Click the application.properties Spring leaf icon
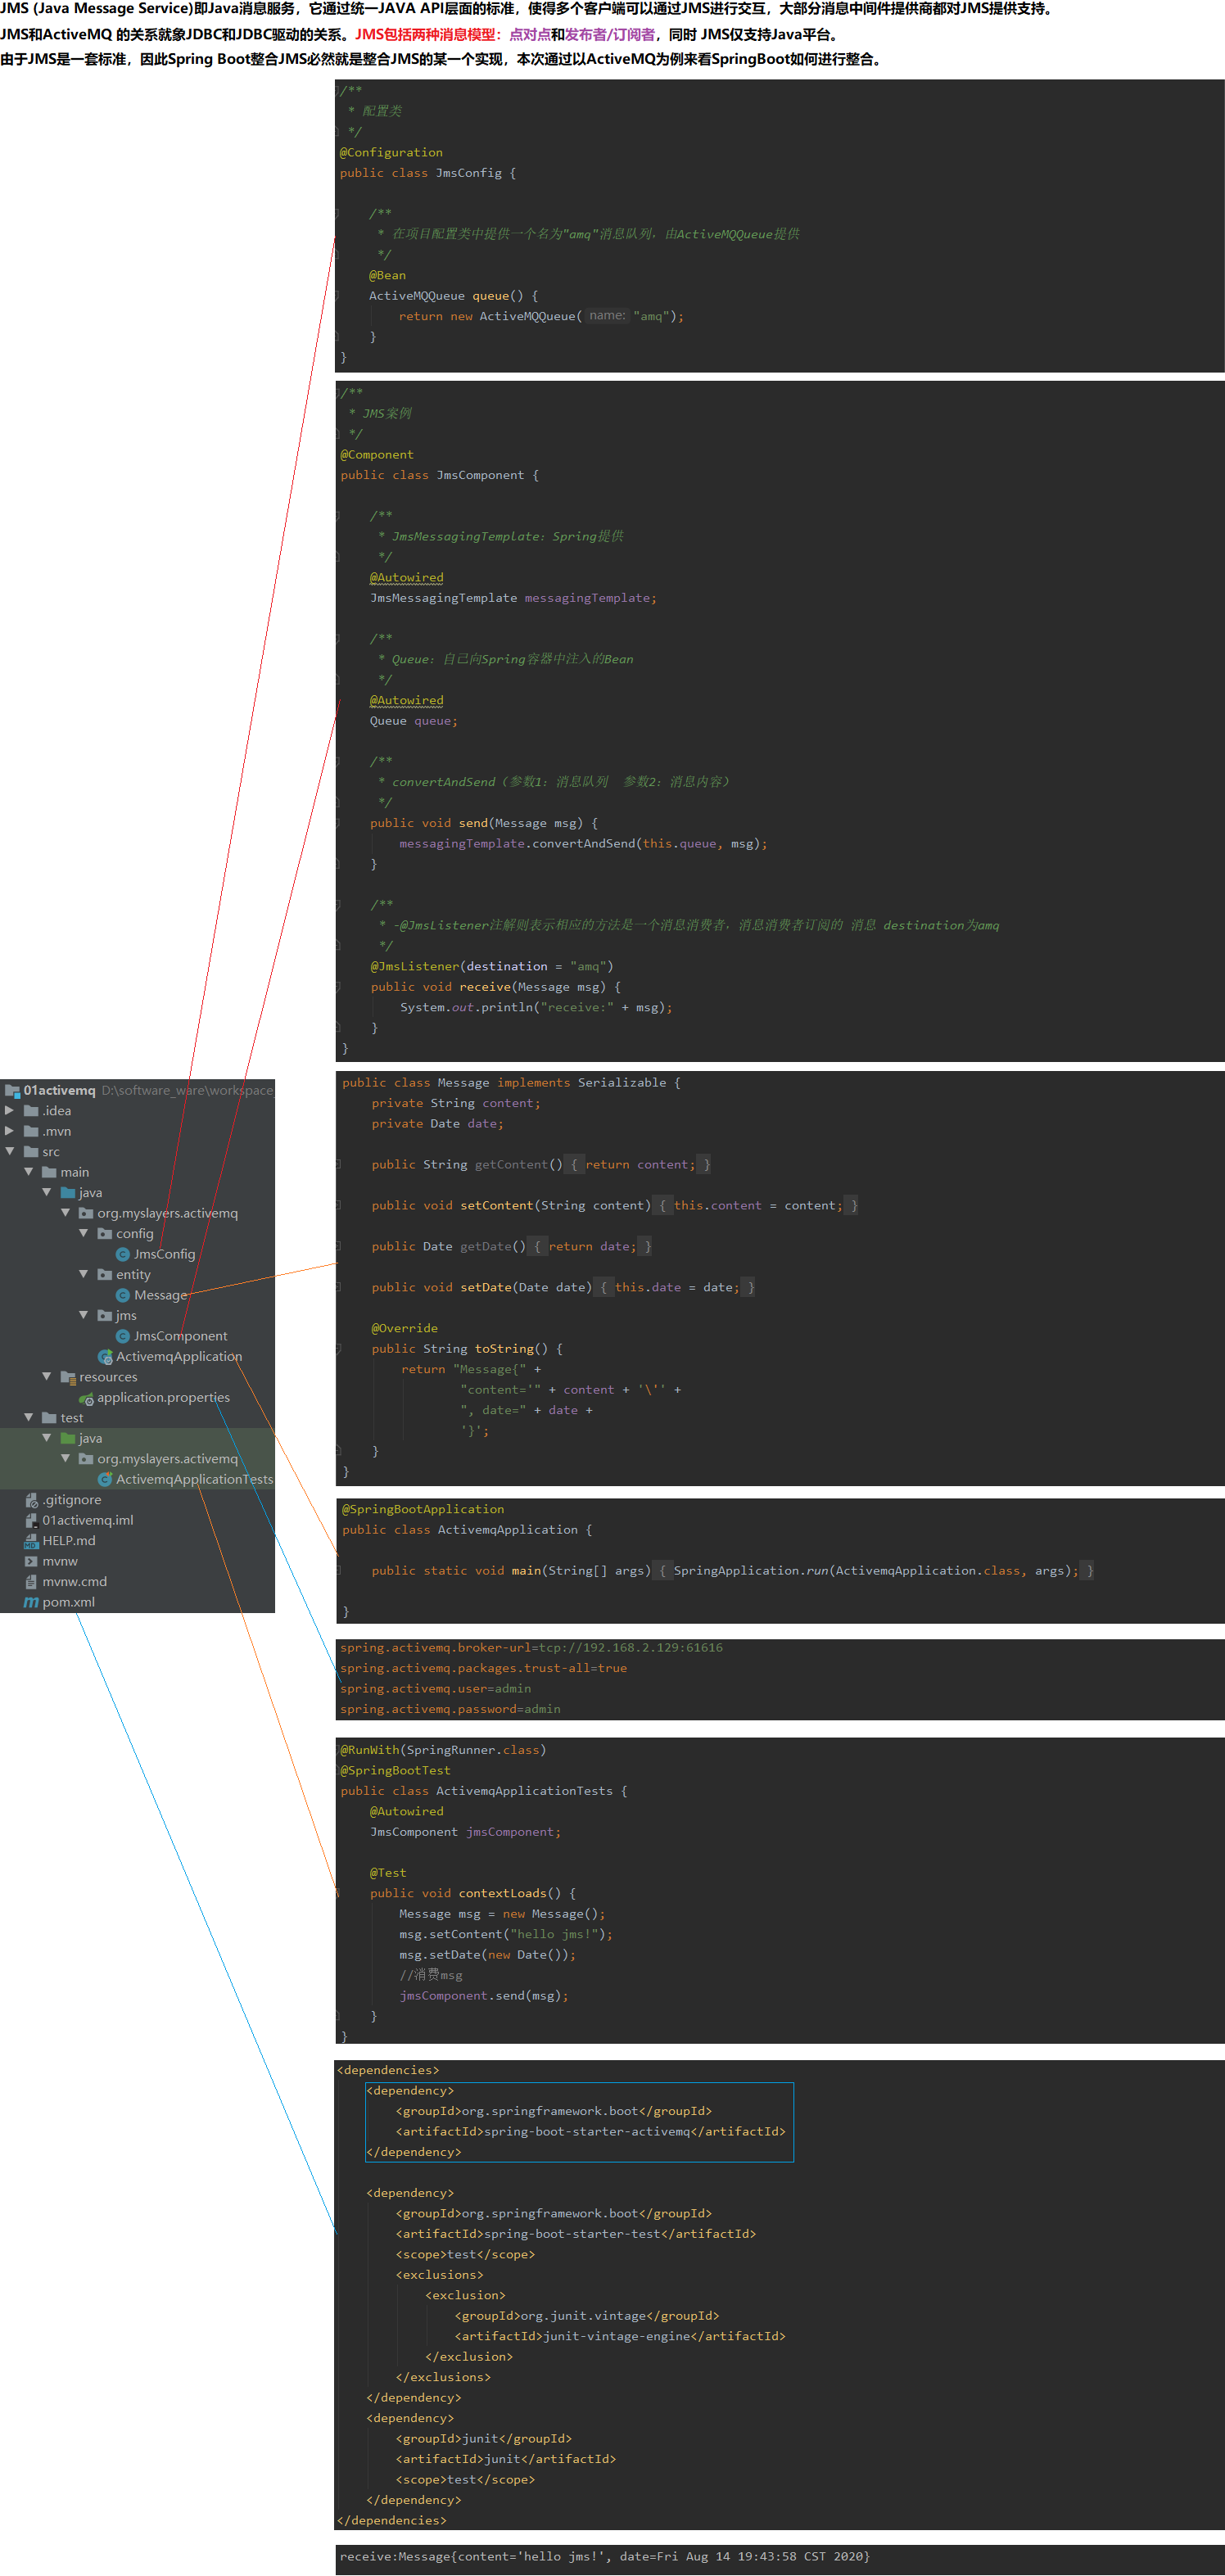Viewport: 1225px width, 2576px height. [x=86, y=1398]
